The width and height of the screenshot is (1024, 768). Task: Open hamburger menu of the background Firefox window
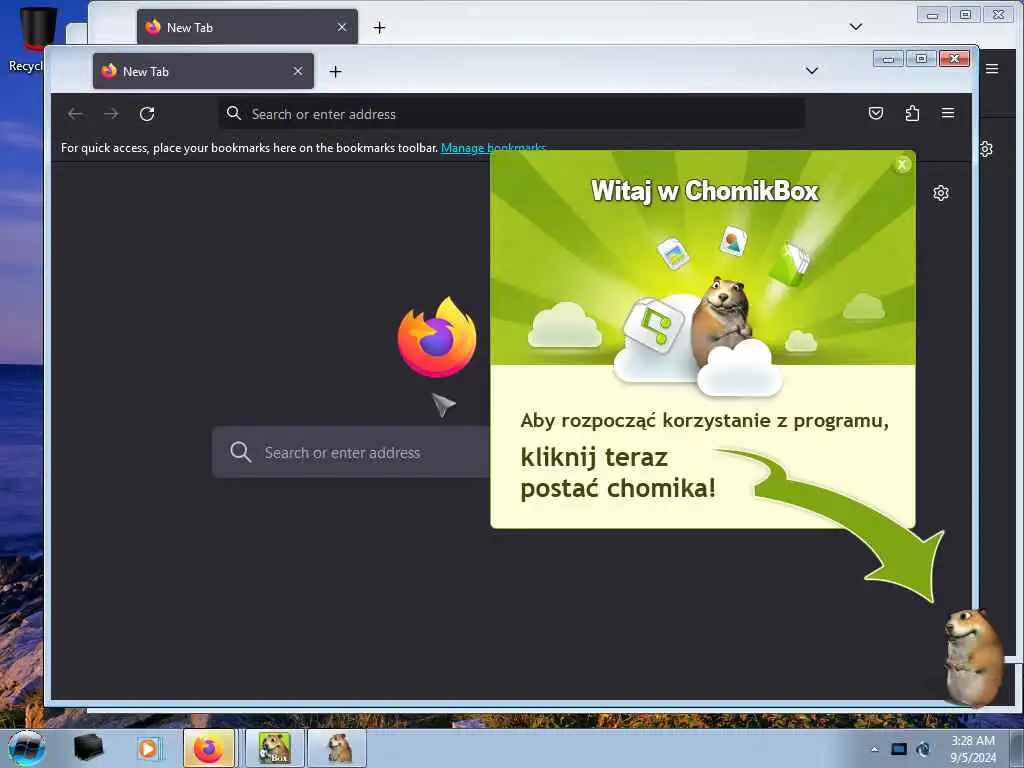point(992,69)
